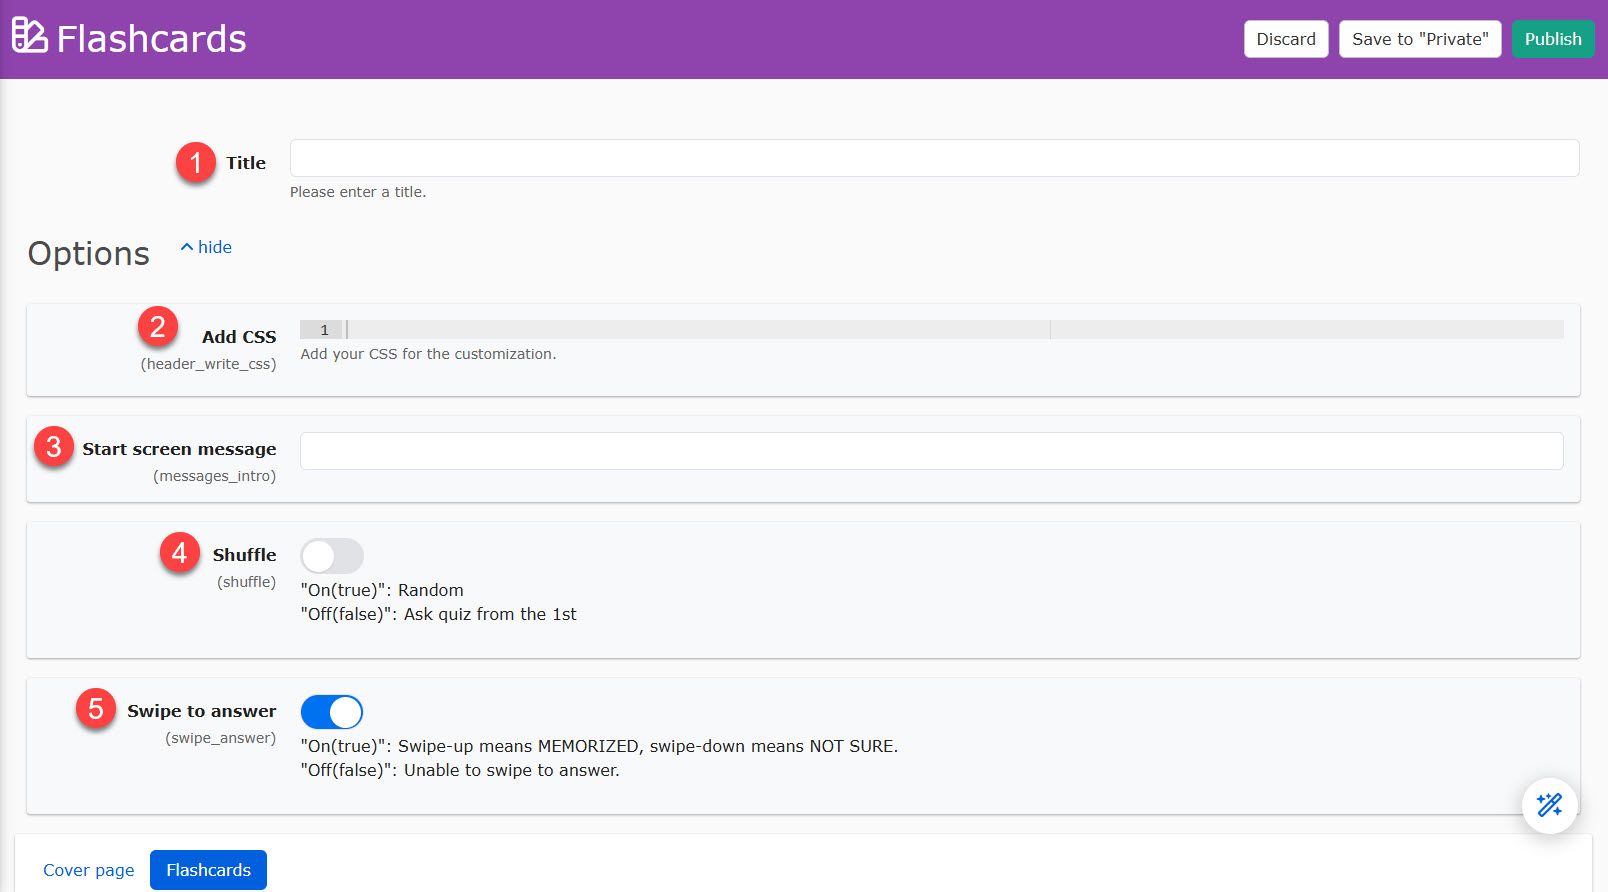This screenshot has width=1608, height=892.
Task: Click the Flashcards logo icon
Action: click(29, 36)
